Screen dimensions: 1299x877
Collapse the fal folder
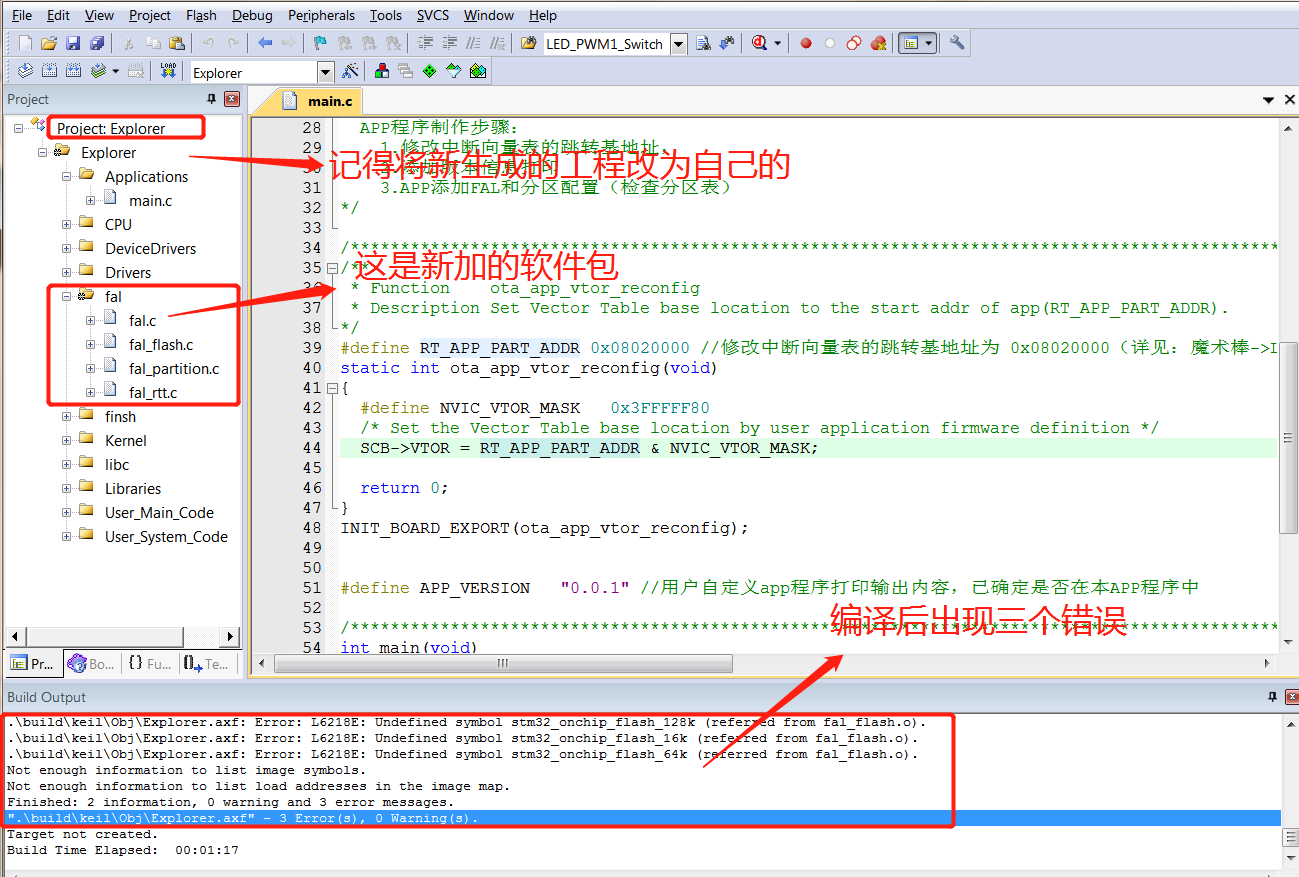pyautogui.click(x=66, y=297)
